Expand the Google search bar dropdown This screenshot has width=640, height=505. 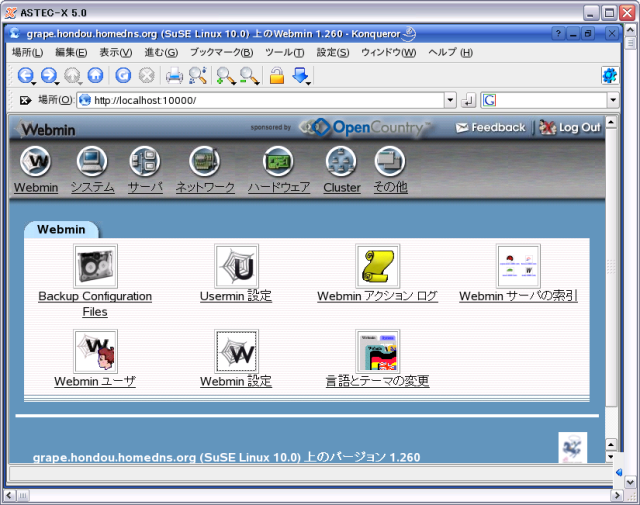pyautogui.click(x=613, y=100)
